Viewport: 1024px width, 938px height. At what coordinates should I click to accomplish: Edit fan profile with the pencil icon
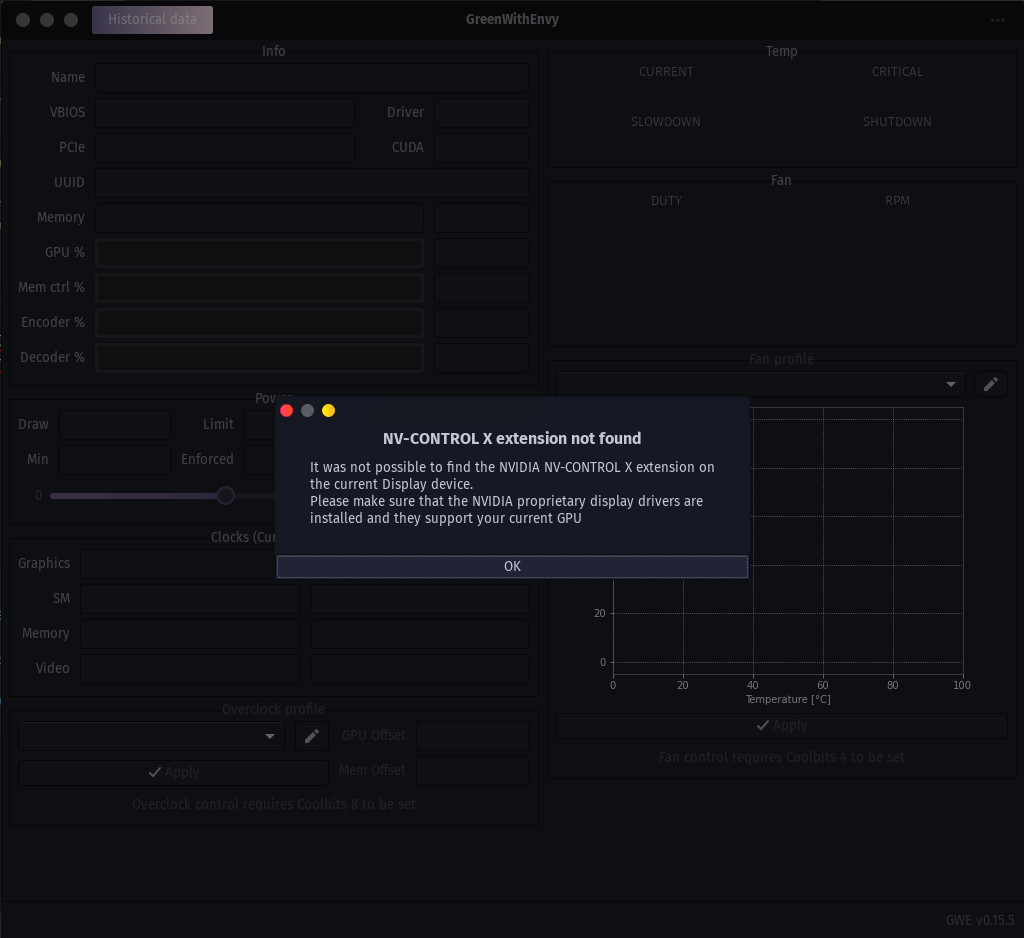coord(991,384)
